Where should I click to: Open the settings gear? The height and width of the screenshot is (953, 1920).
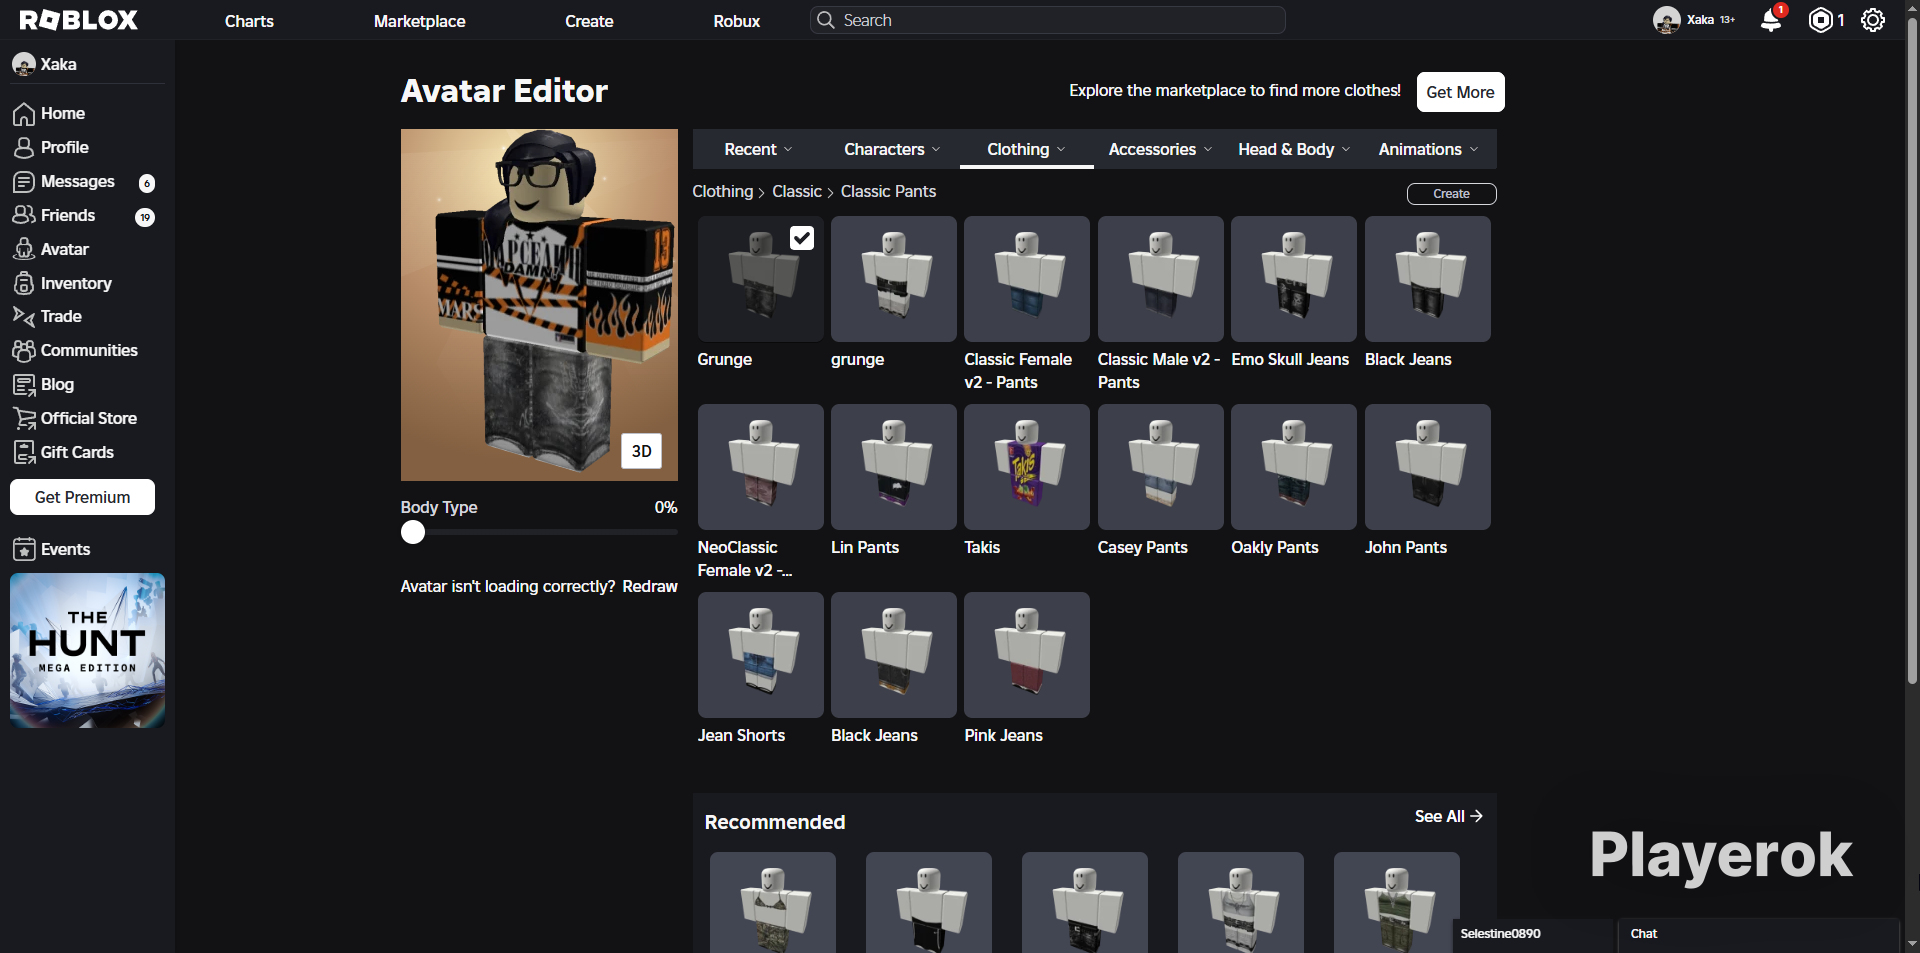1873,20
